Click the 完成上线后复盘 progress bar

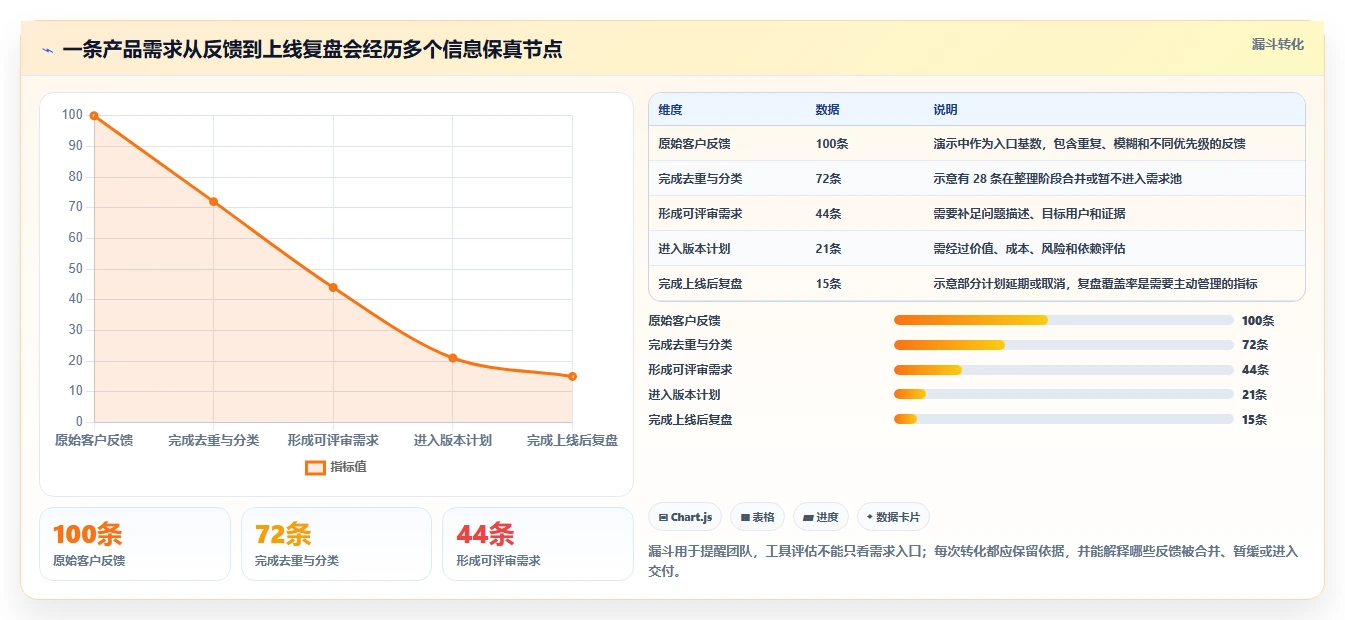click(1063, 420)
